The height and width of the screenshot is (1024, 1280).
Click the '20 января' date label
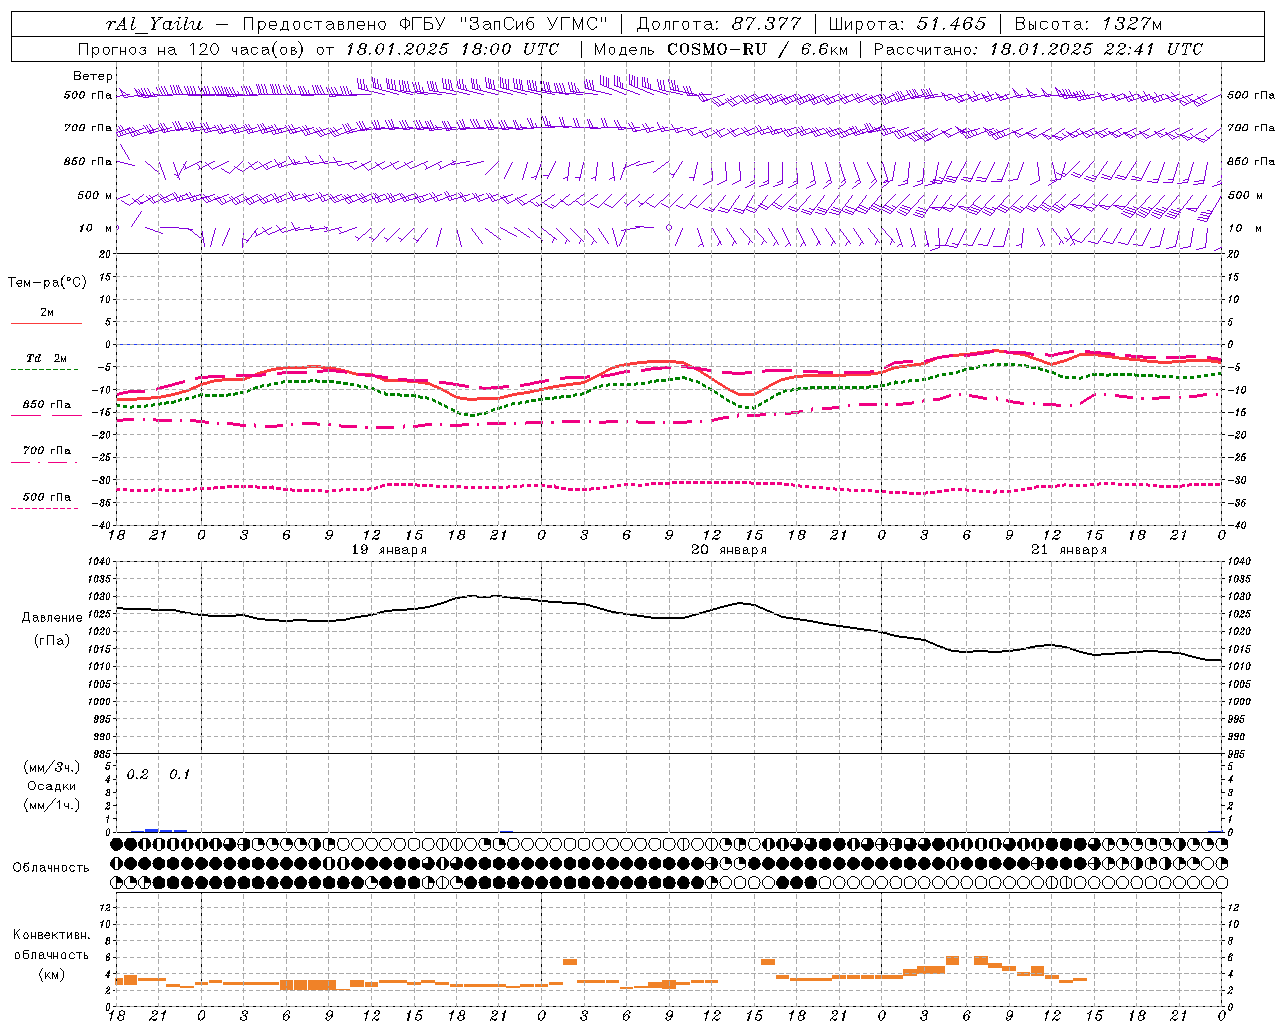(x=729, y=550)
